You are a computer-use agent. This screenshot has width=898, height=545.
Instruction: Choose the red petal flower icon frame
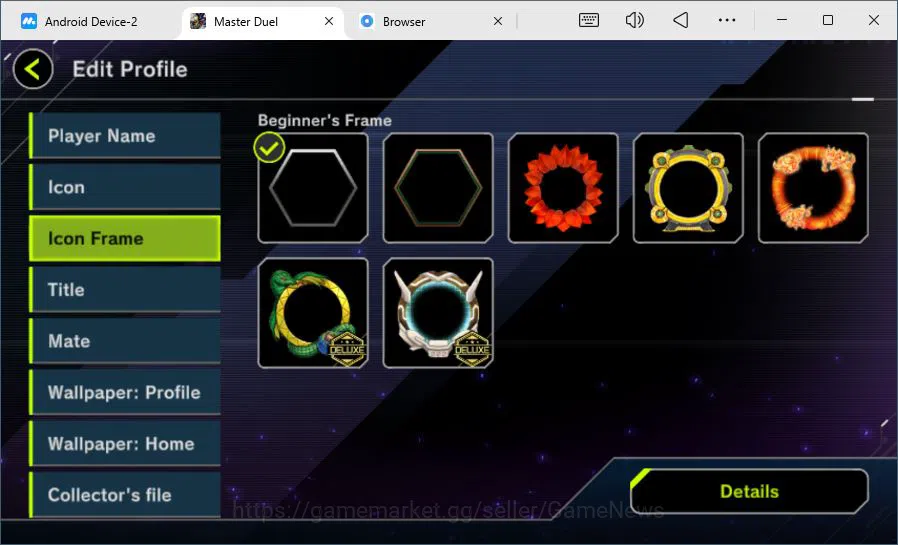pos(563,188)
